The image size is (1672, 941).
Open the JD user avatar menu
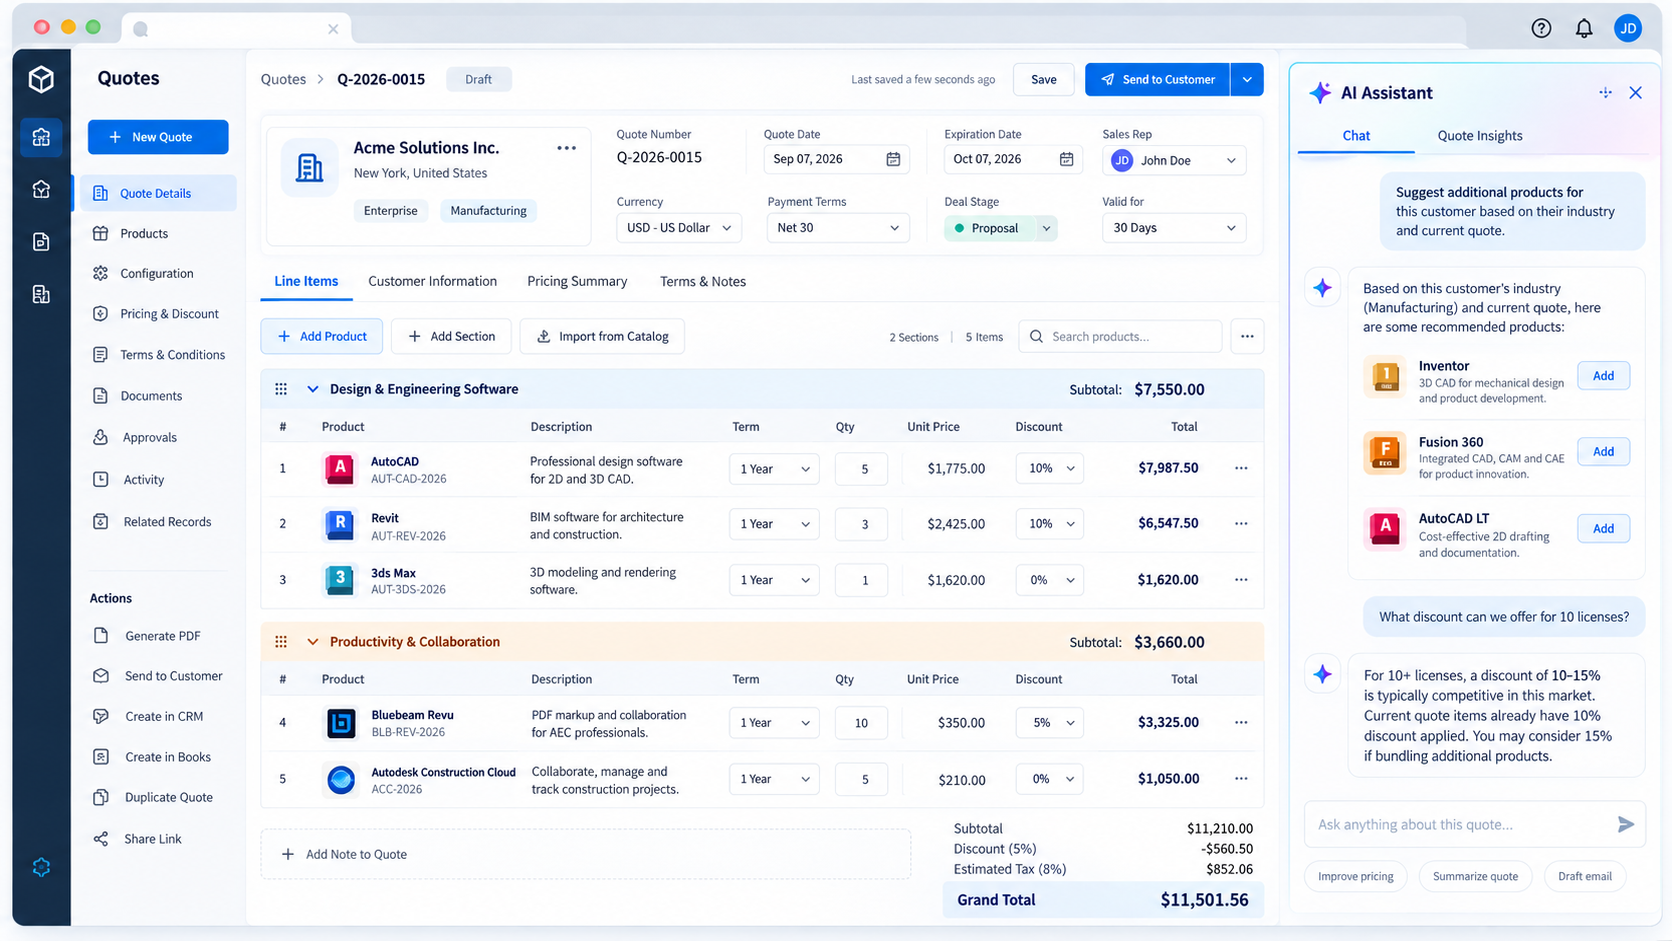(1627, 28)
